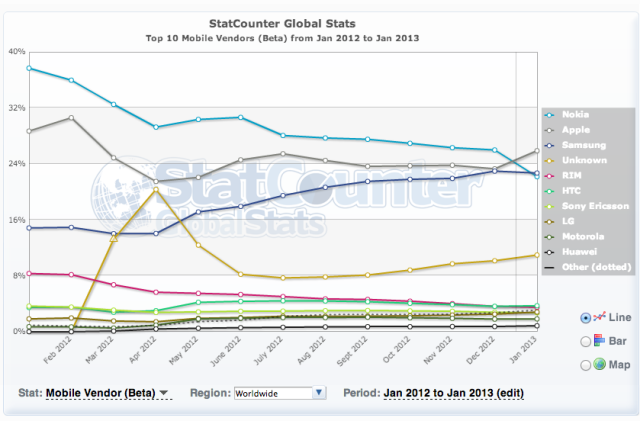Select the Map view radio button
The image size is (640, 421).
585,365
